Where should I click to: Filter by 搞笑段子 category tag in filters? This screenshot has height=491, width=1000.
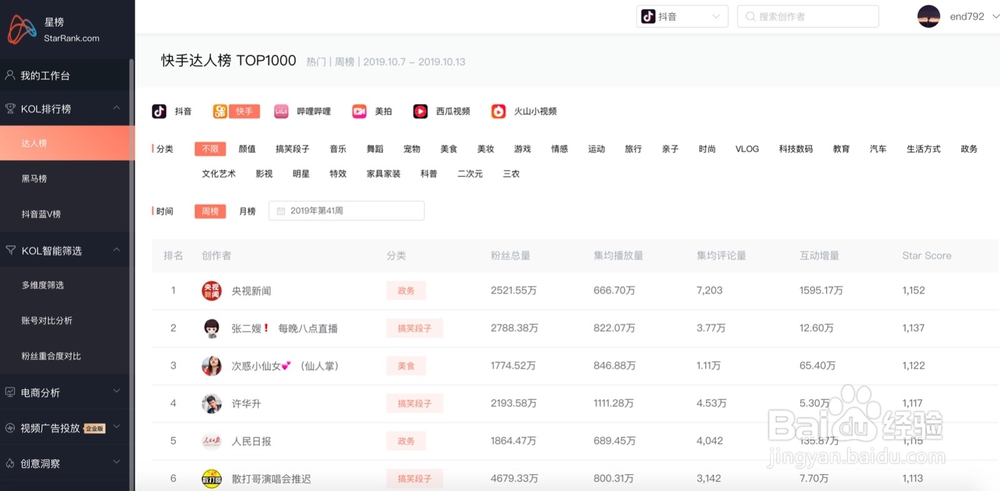click(293, 149)
